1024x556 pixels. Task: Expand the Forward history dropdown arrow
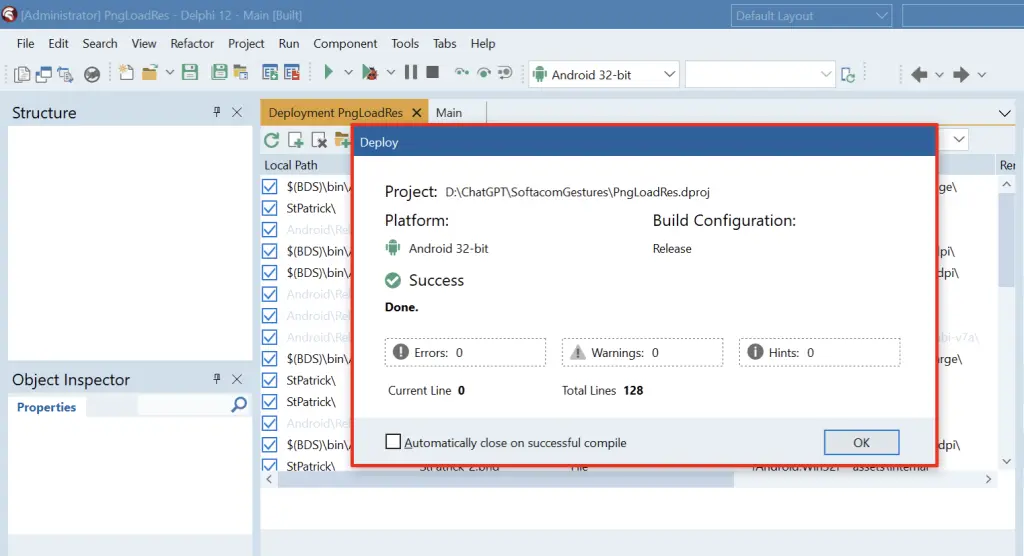982,74
